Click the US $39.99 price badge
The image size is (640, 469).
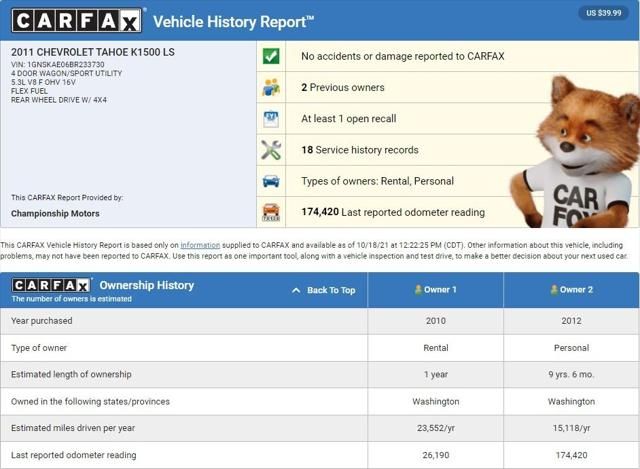pos(604,13)
